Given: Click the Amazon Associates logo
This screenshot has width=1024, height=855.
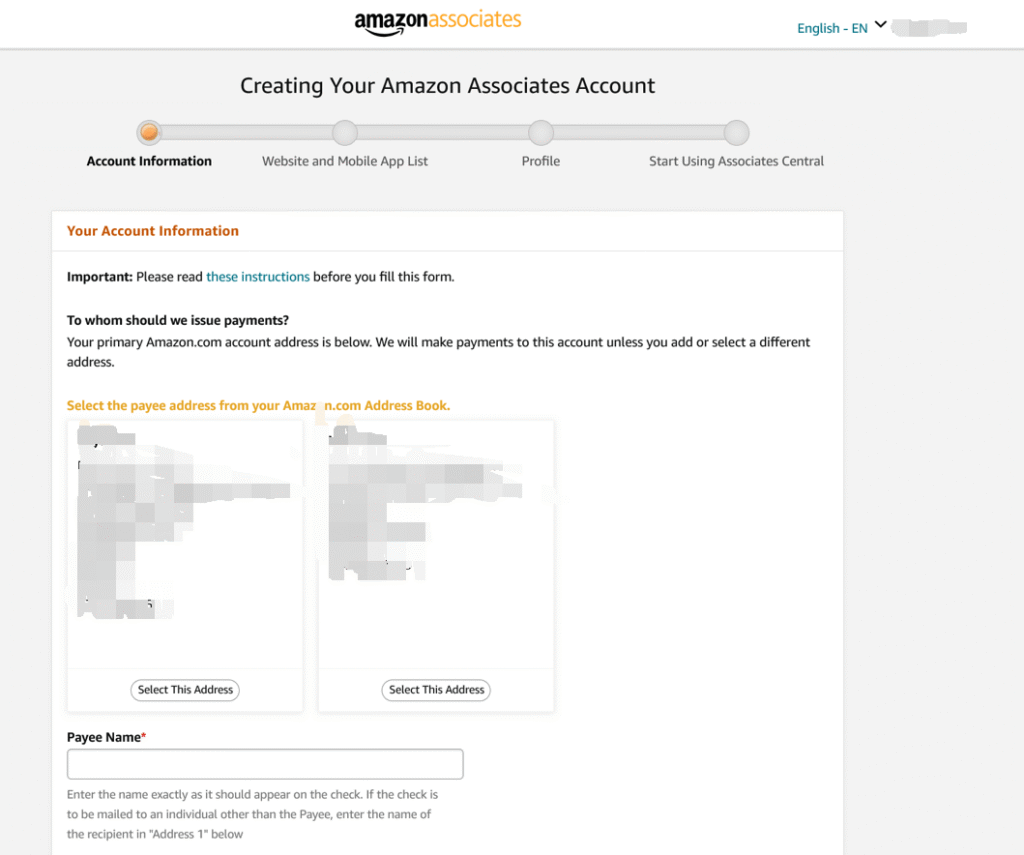Looking at the screenshot, I should [438, 21].
